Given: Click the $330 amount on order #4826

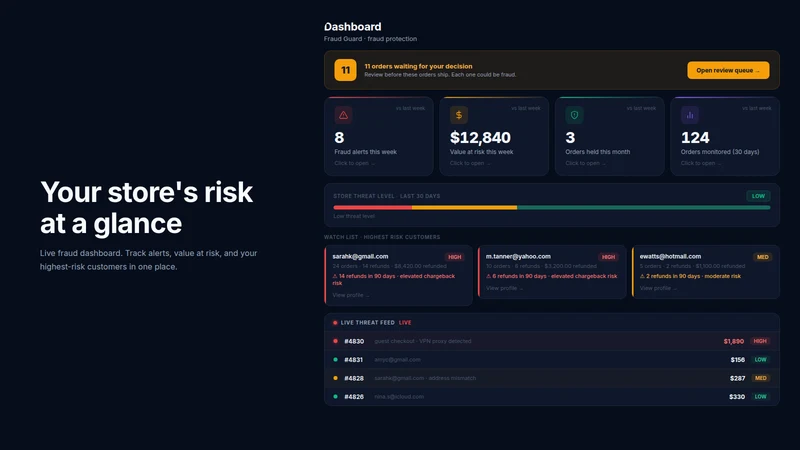Looking at the screenshot, I should (x=737, y=396).
